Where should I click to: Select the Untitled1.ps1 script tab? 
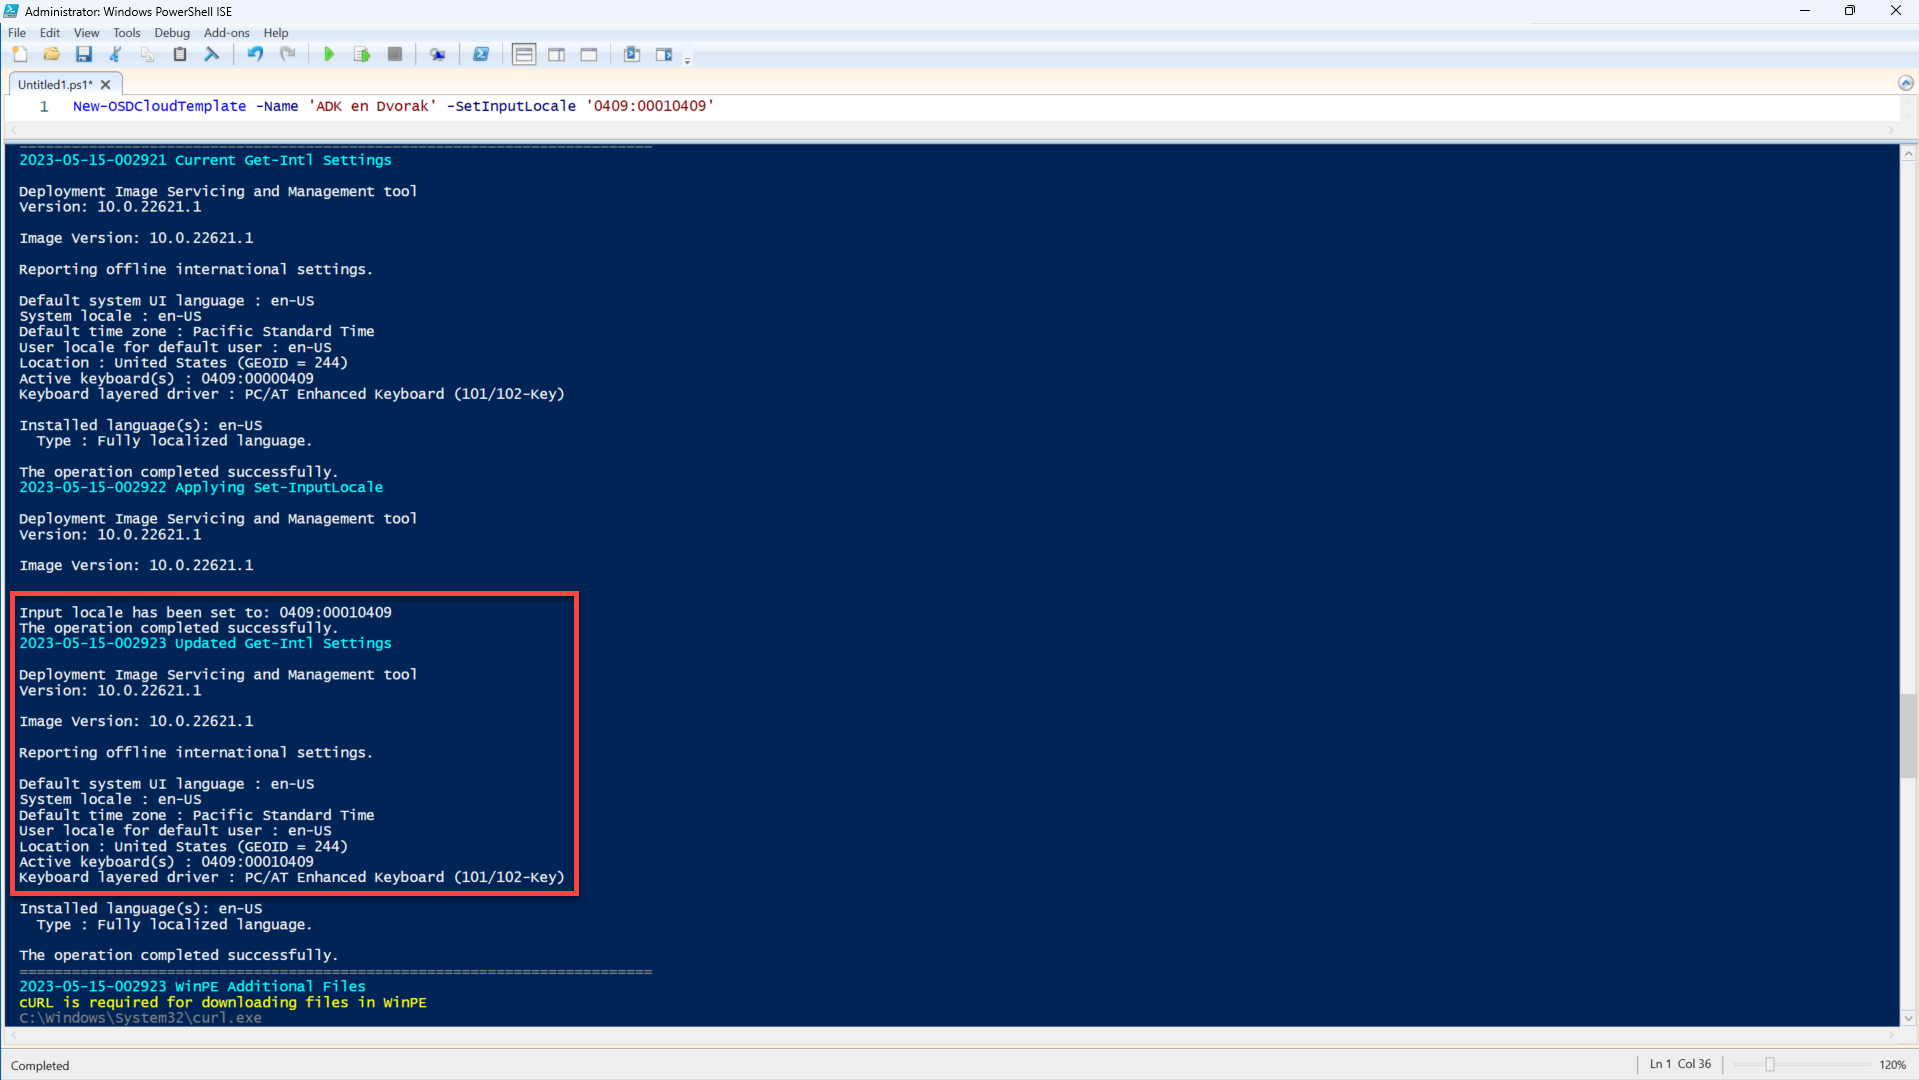click(x=55, y=85)
